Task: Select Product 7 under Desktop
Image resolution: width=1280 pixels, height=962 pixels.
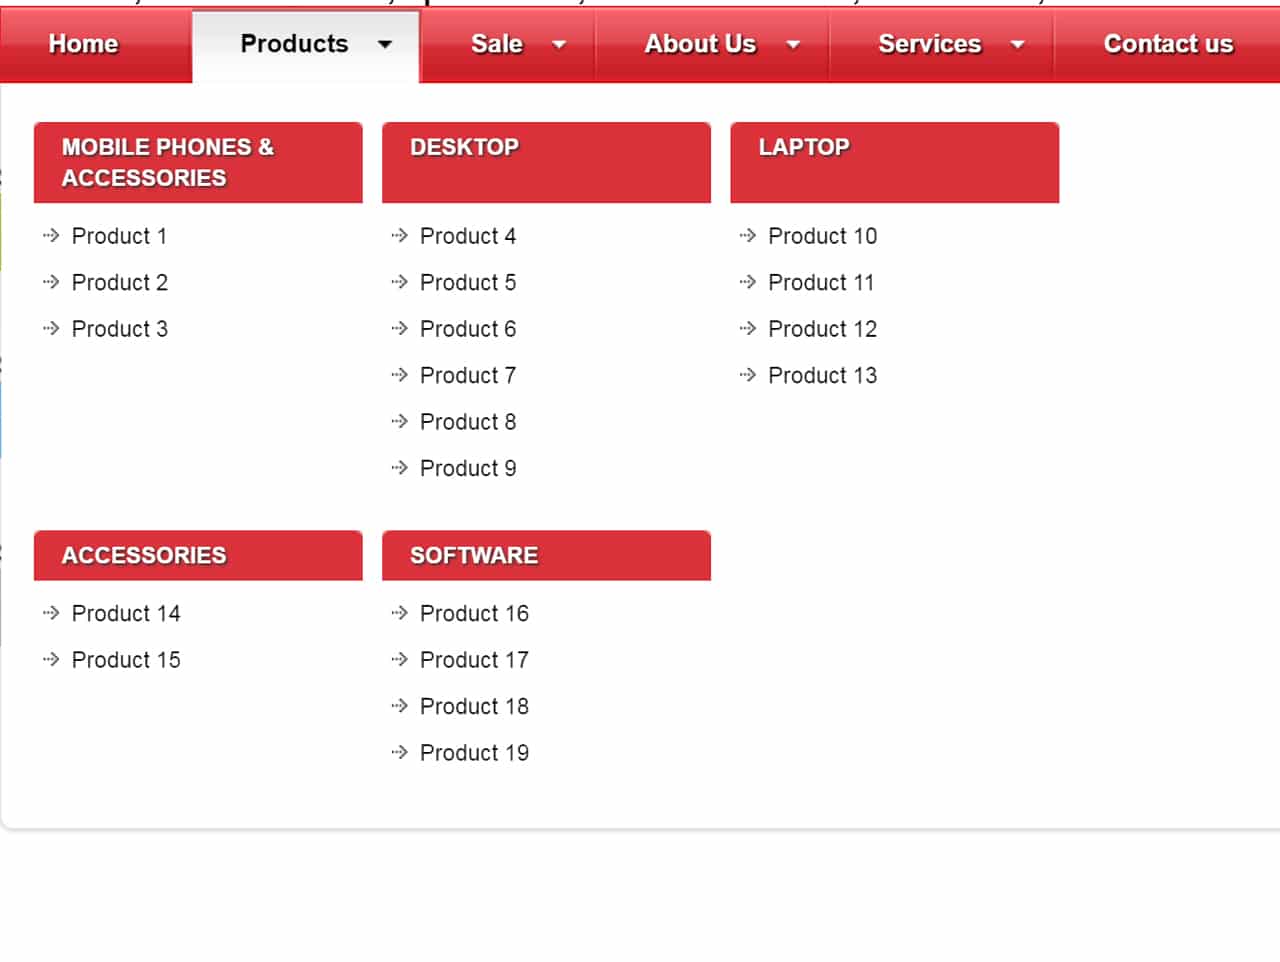Action: [467, 375]
